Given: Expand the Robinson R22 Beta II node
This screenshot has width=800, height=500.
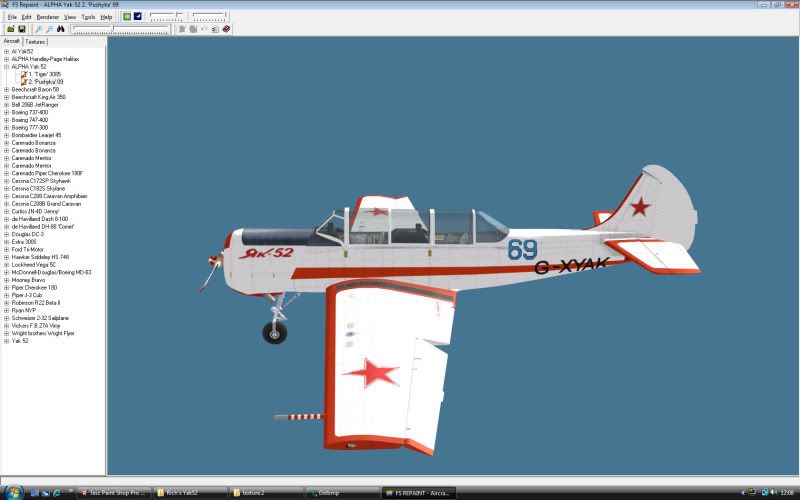Looking at the screenshot, I should pos(7,303).
